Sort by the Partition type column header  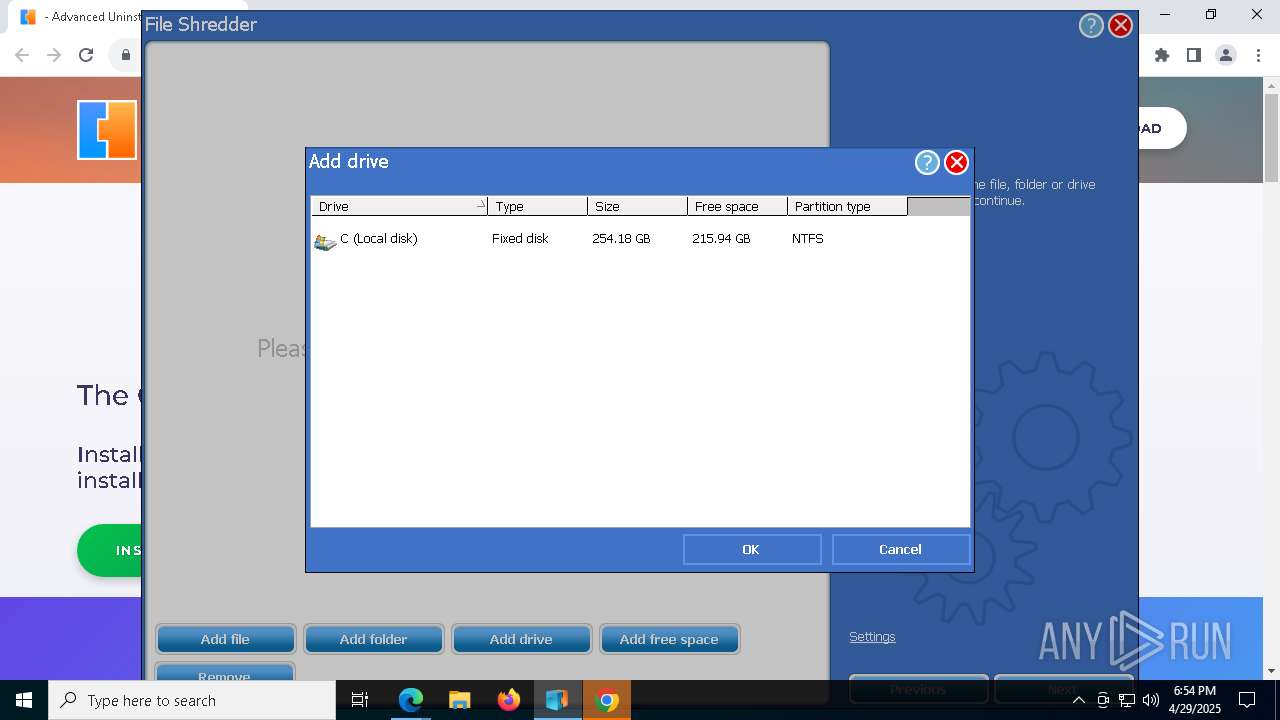coord(848,206)
